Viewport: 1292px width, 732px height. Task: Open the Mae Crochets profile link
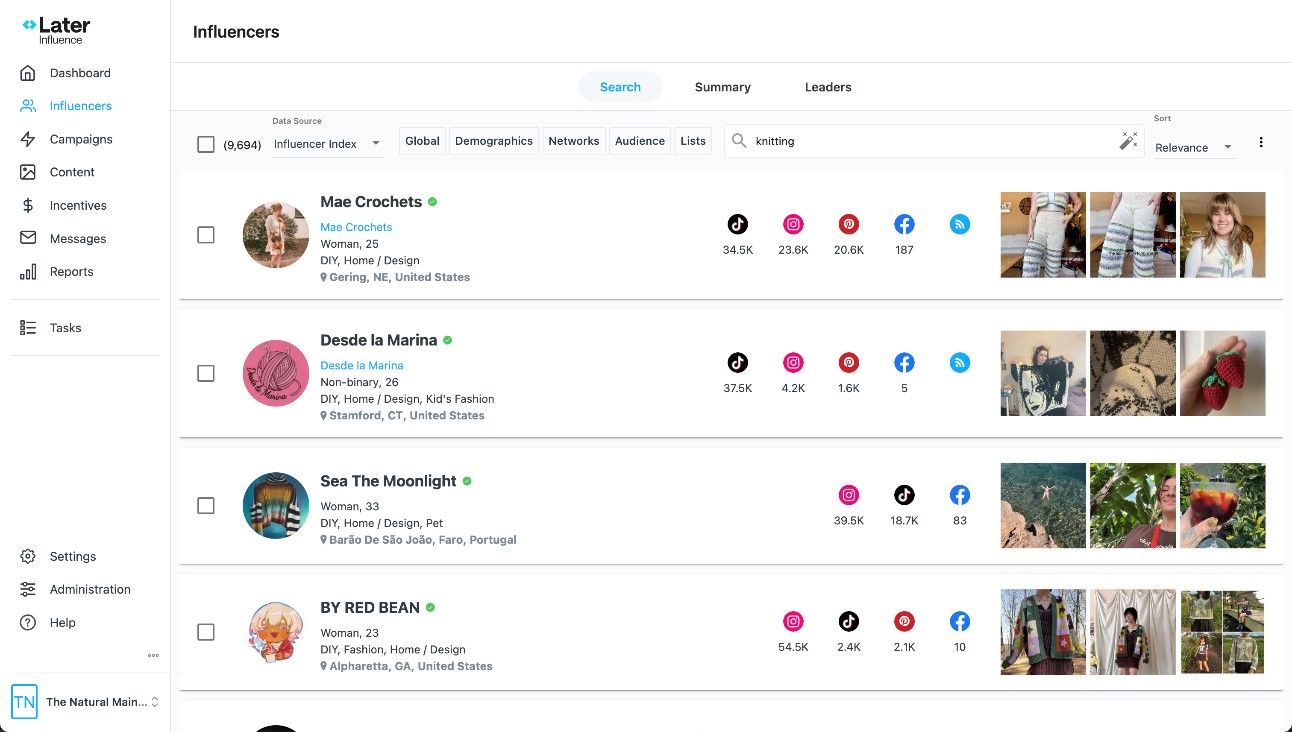pos(356,227)
